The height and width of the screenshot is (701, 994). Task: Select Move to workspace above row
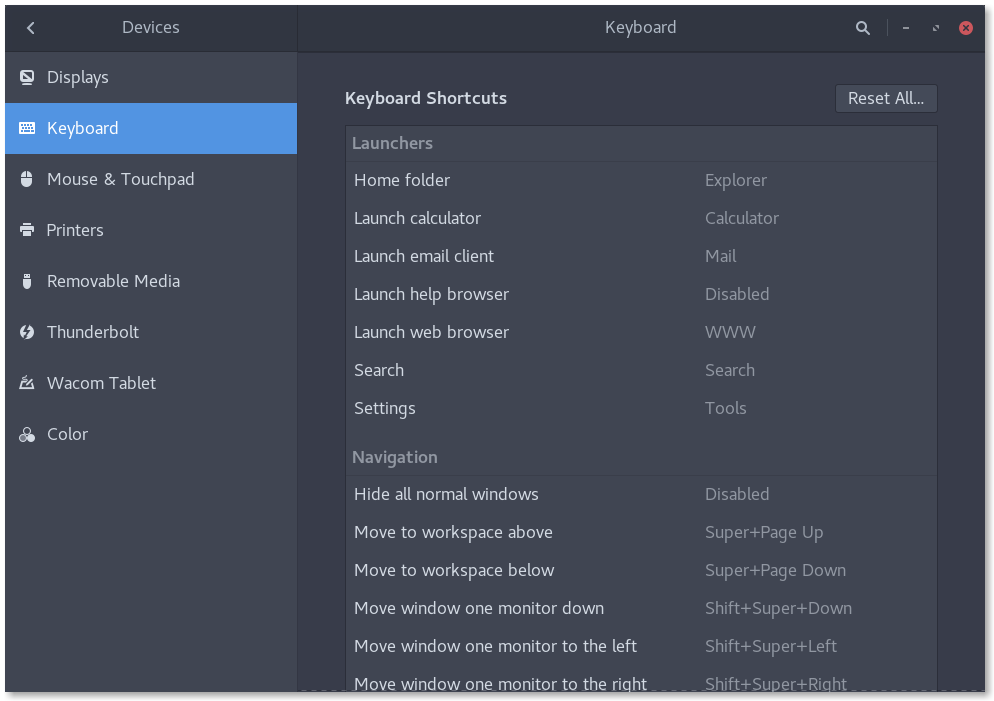click(641, 532)
